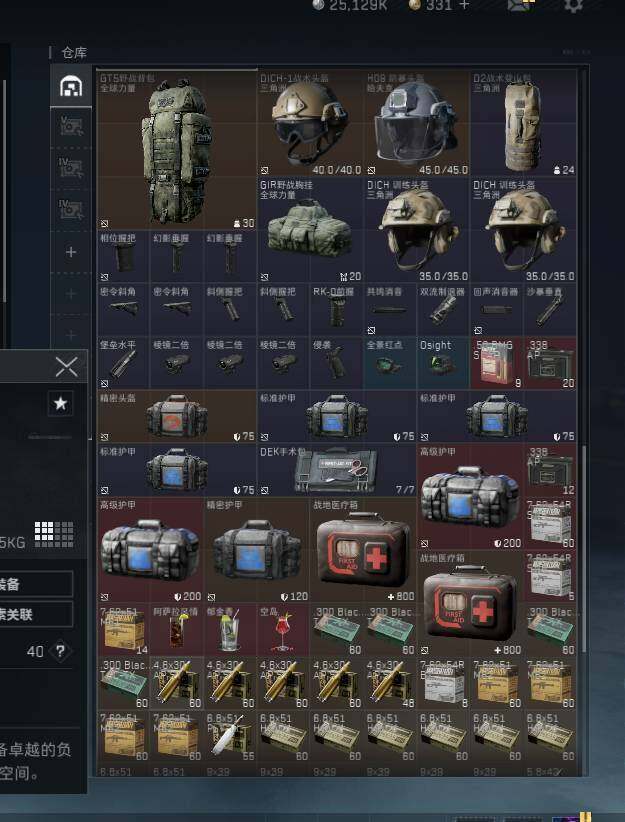Select the 精密头盔 repair kit
The height and width of the screenshot is (822, 625).
[x=177, y=416]
